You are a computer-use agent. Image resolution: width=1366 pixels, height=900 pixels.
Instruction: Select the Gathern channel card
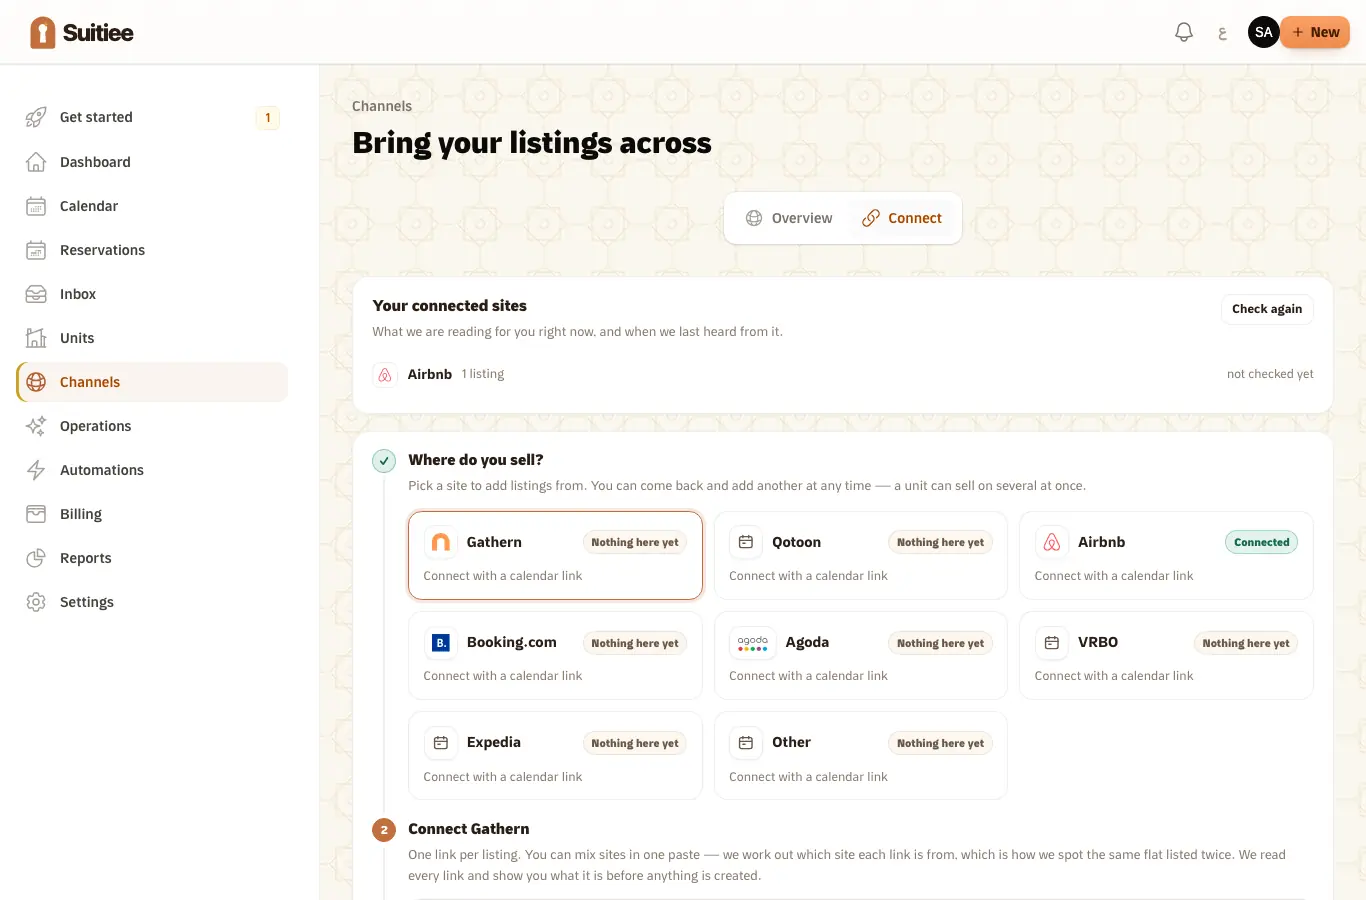(x=555, y=555)
